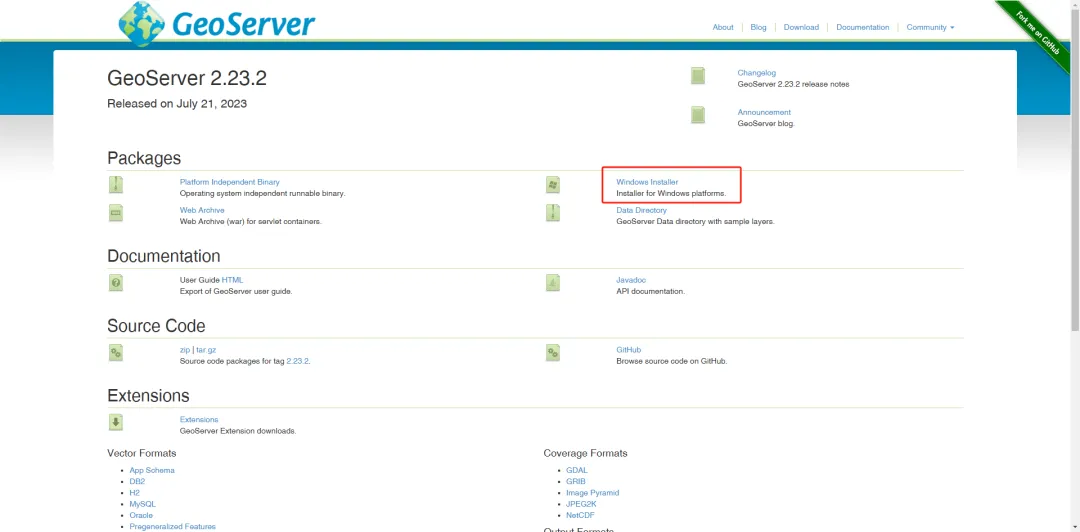1080x532 pixels.
Task: Open the 2.23.2 tag link
Action: pyautogui.click(x=298, y=360)
